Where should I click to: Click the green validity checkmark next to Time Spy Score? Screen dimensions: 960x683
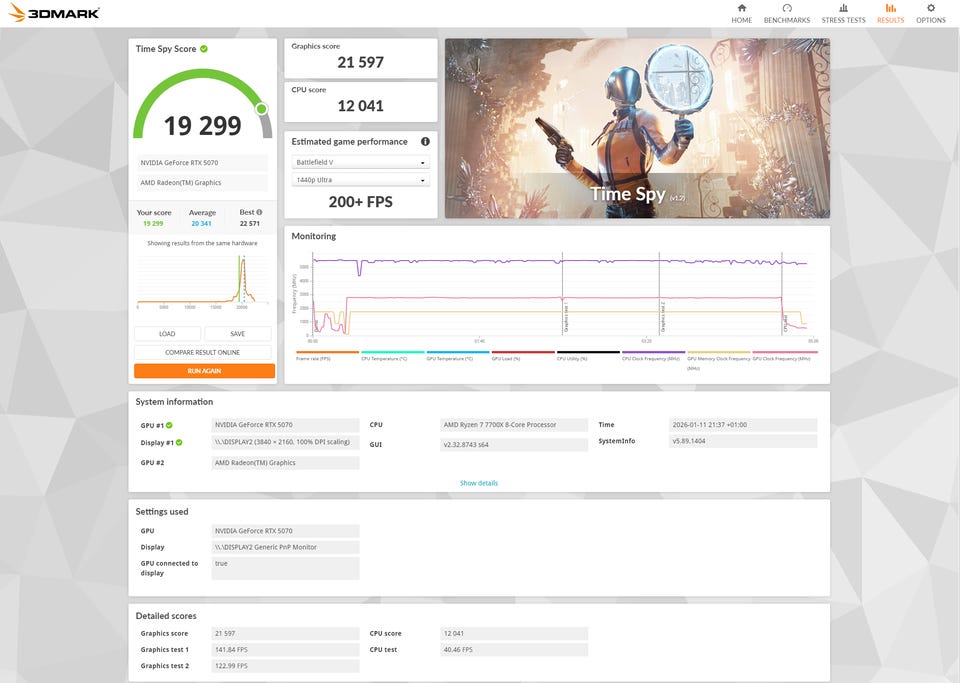click(204, 49)
